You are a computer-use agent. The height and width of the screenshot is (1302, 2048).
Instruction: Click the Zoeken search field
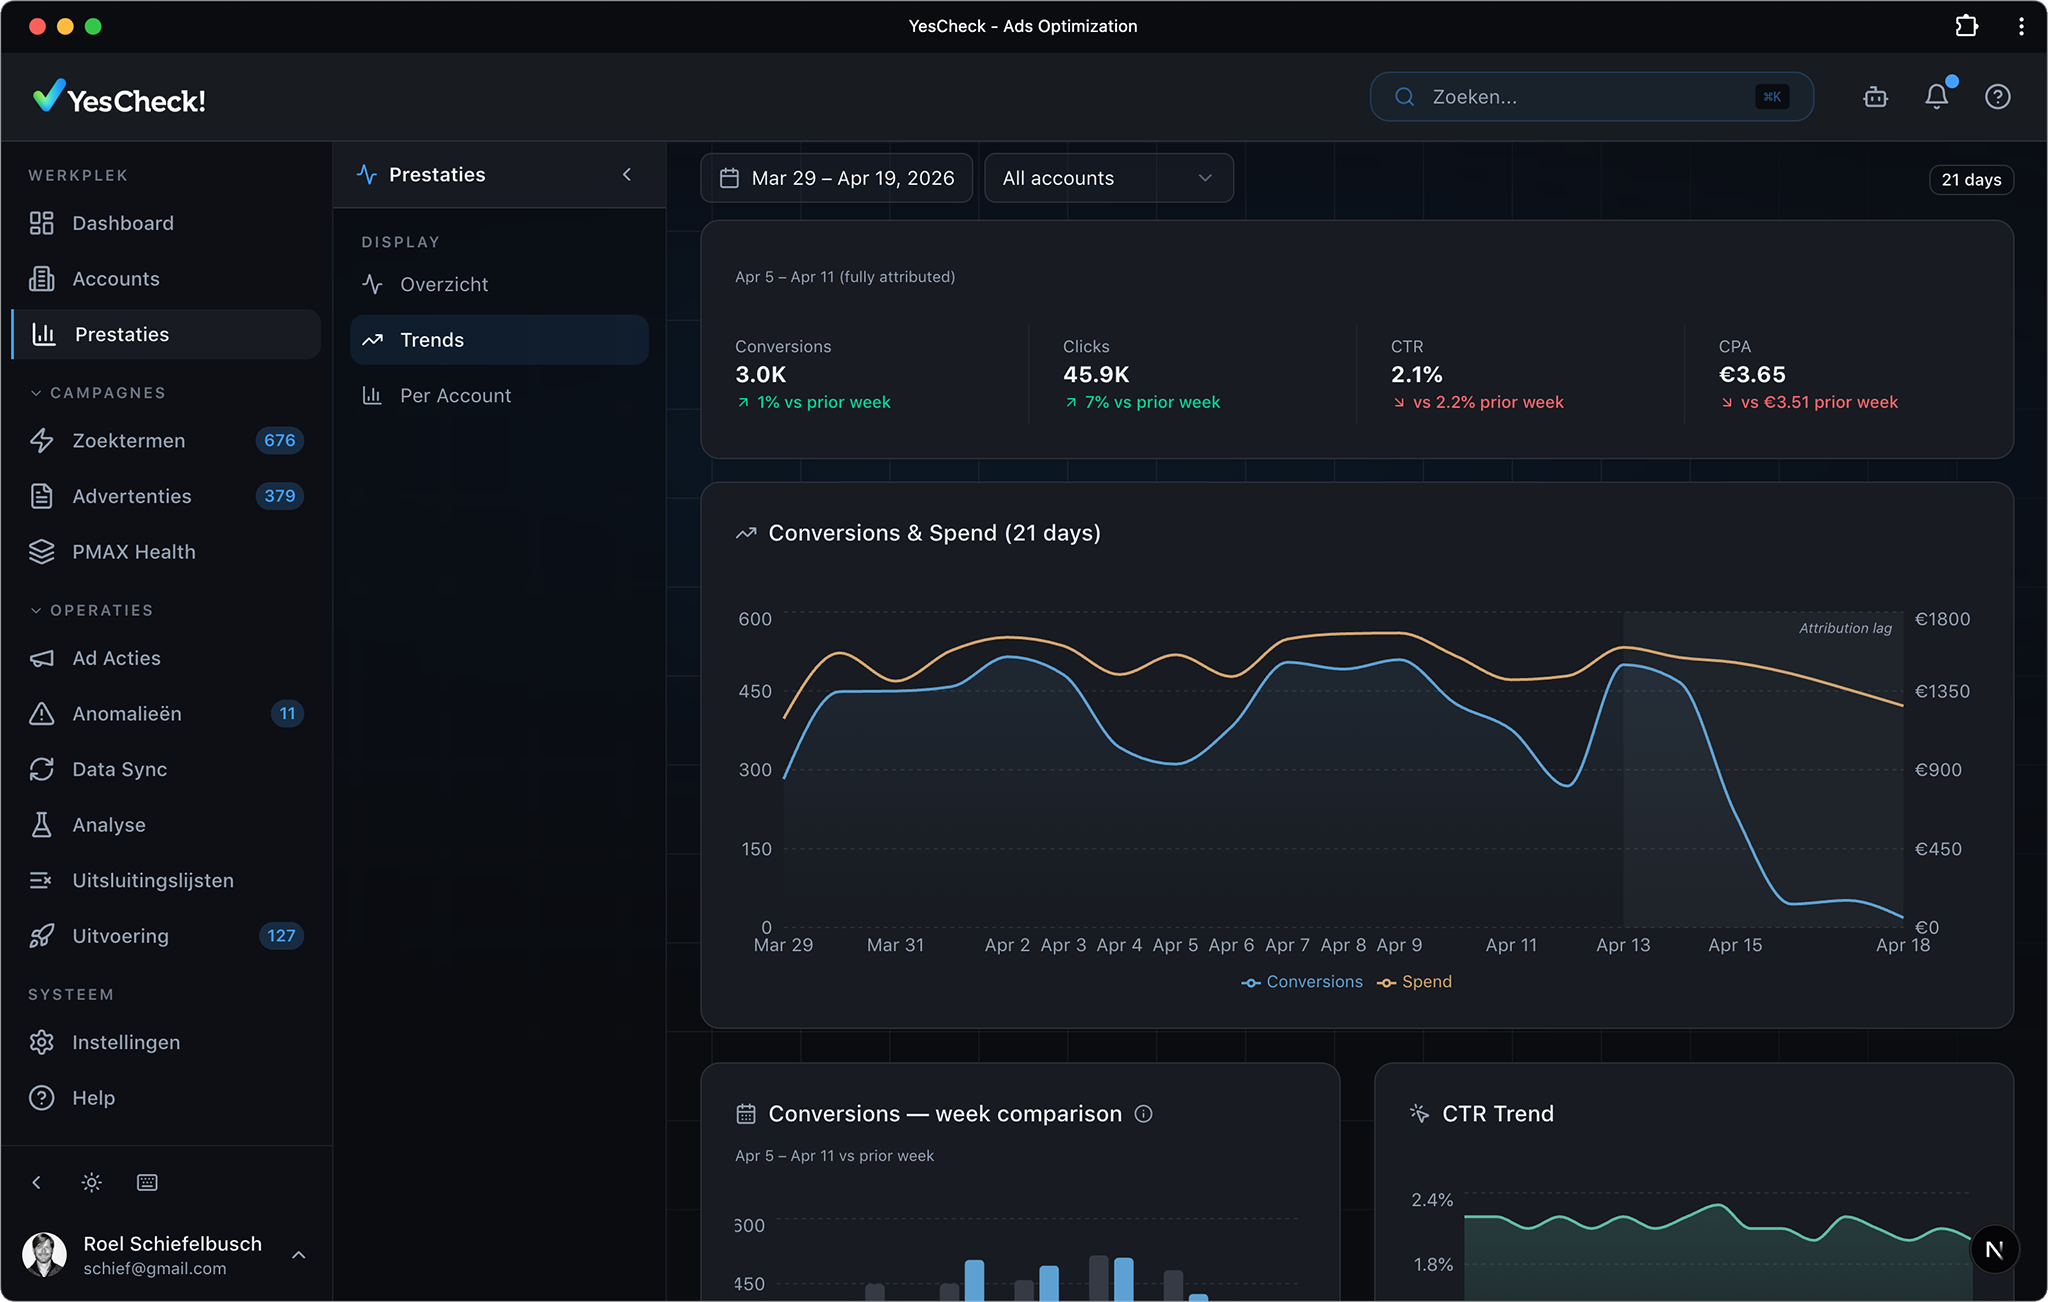(x=1591, y=97)
